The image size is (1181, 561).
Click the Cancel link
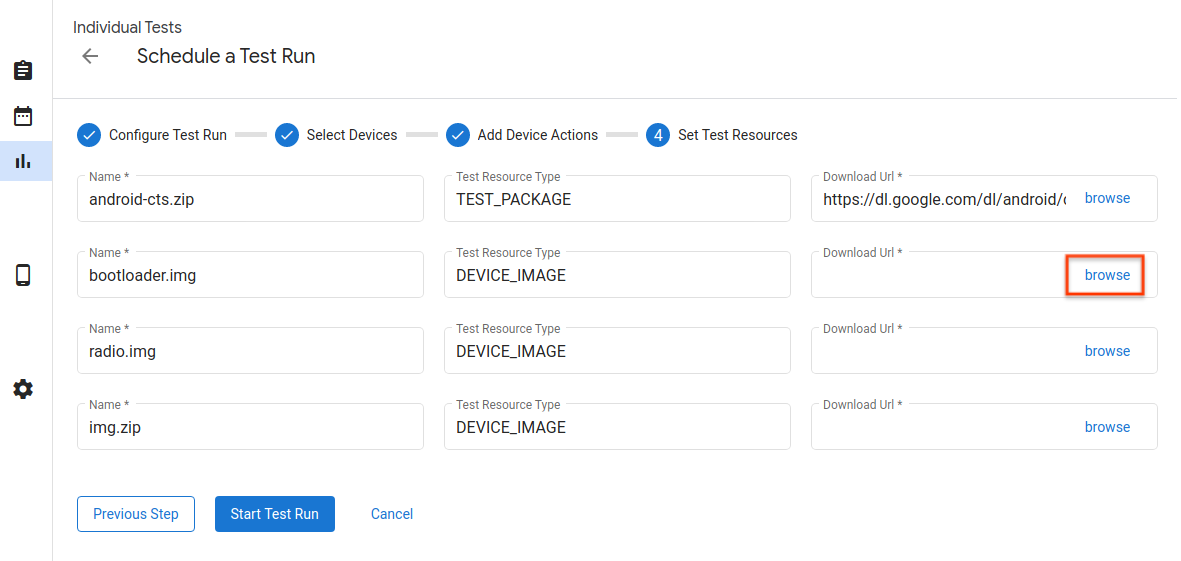(392, 514)
